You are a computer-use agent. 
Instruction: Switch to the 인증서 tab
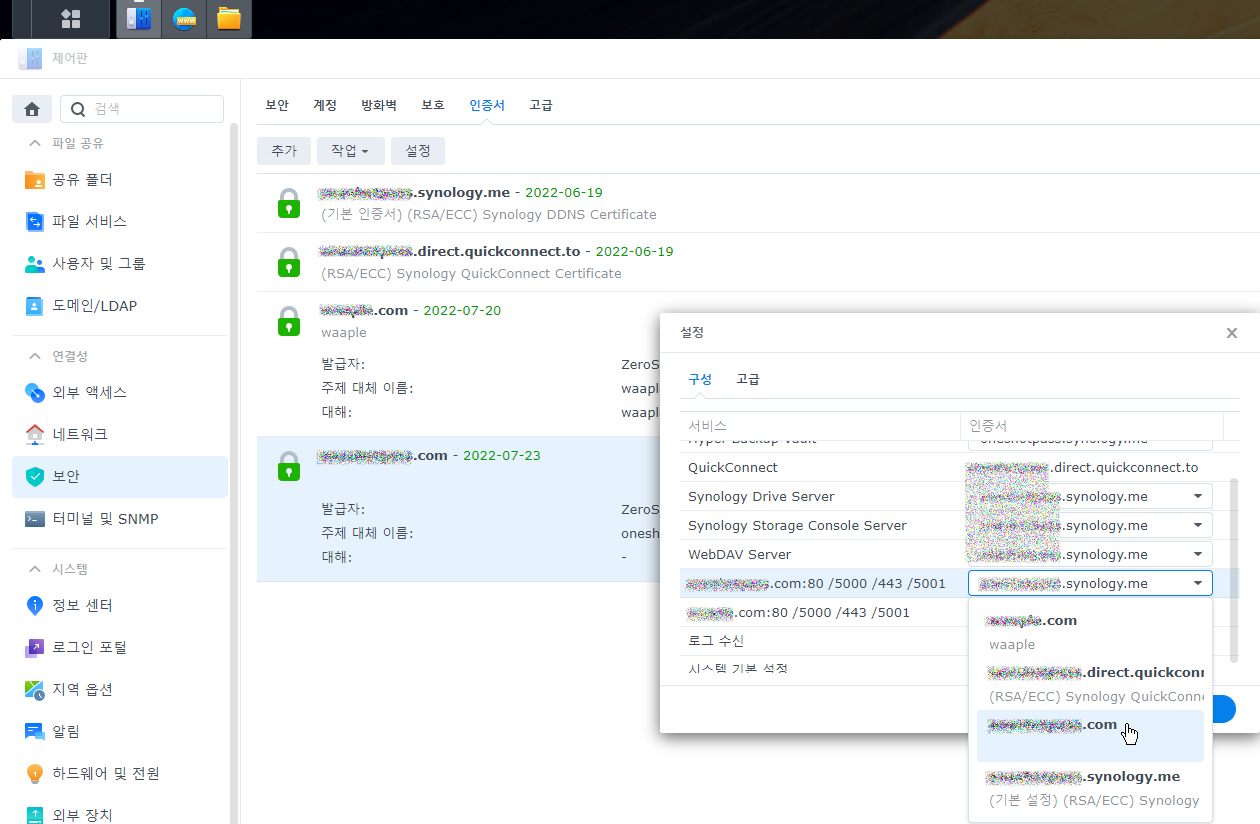[487, 105]
